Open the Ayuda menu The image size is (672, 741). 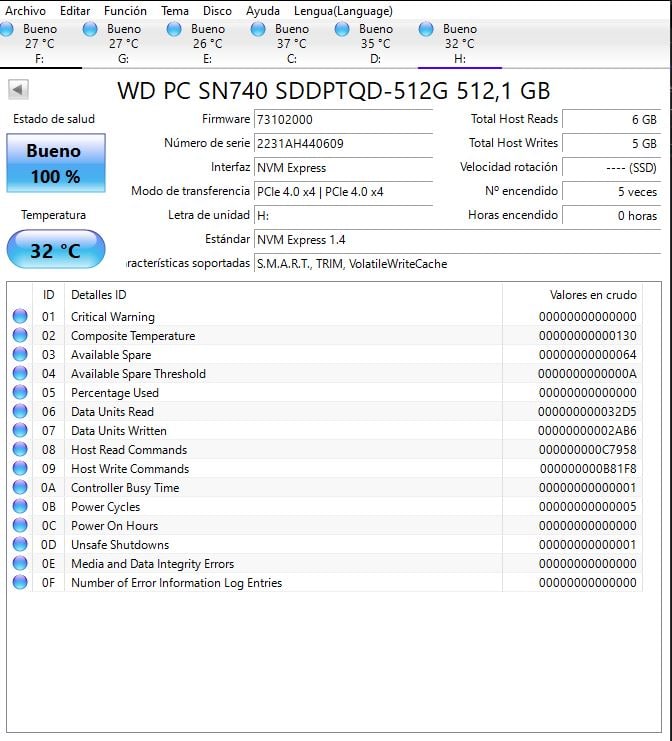(262, 10)
